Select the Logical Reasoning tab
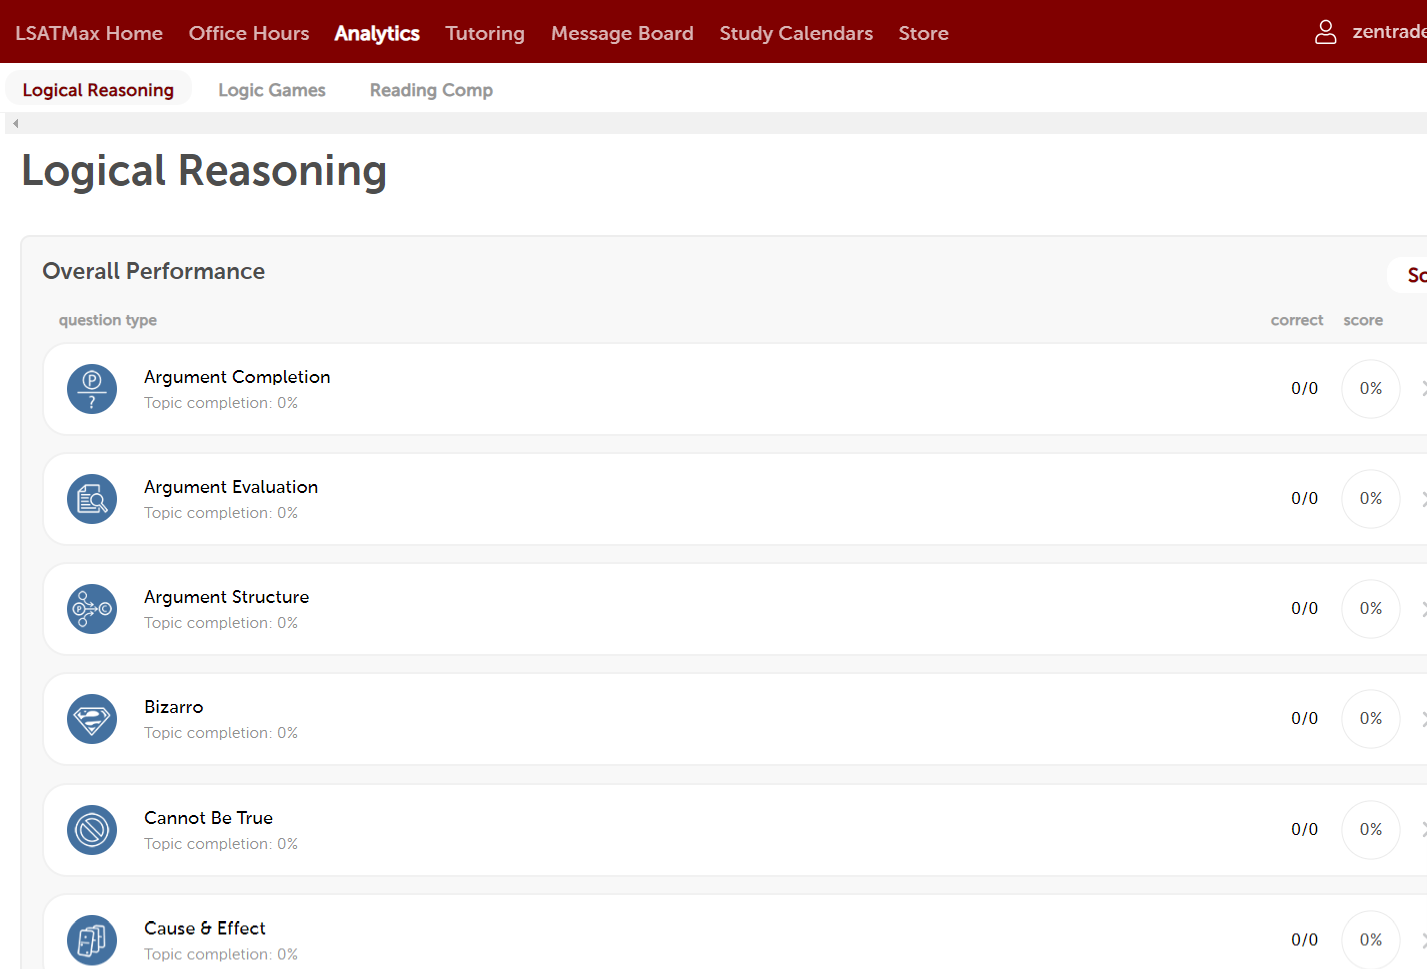The height and width of the screenshot is (969, 1427). (98, 90)
